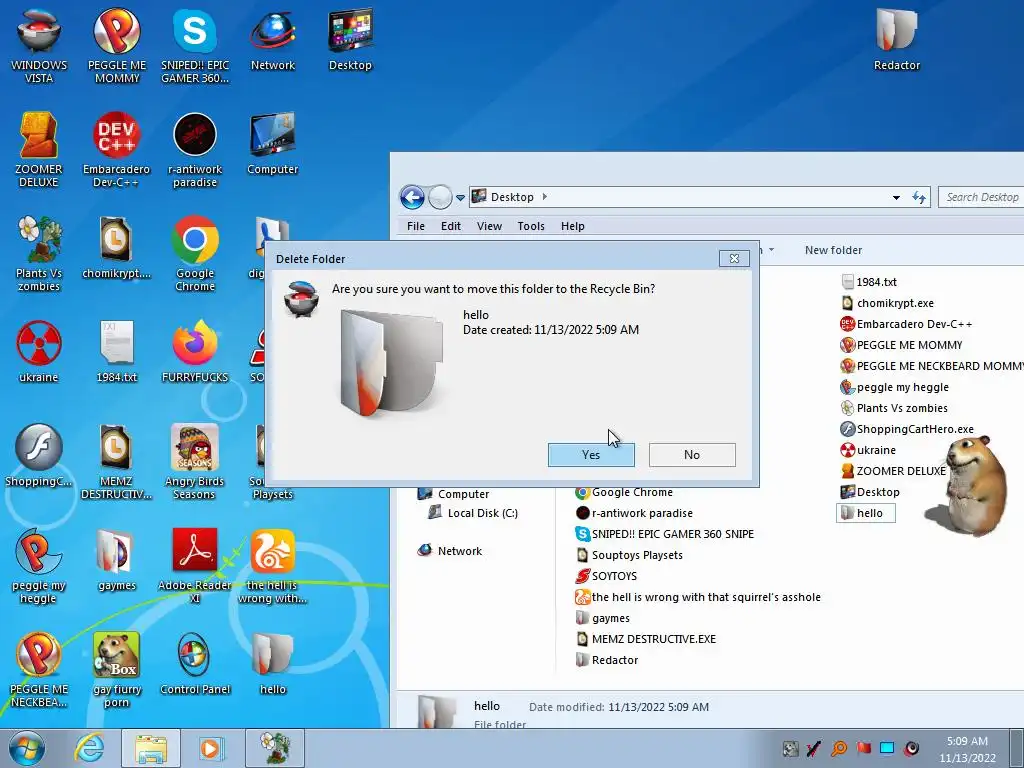Confirm deletion with the Yes button
The image size is (1024, 768).
coord(591,455)
